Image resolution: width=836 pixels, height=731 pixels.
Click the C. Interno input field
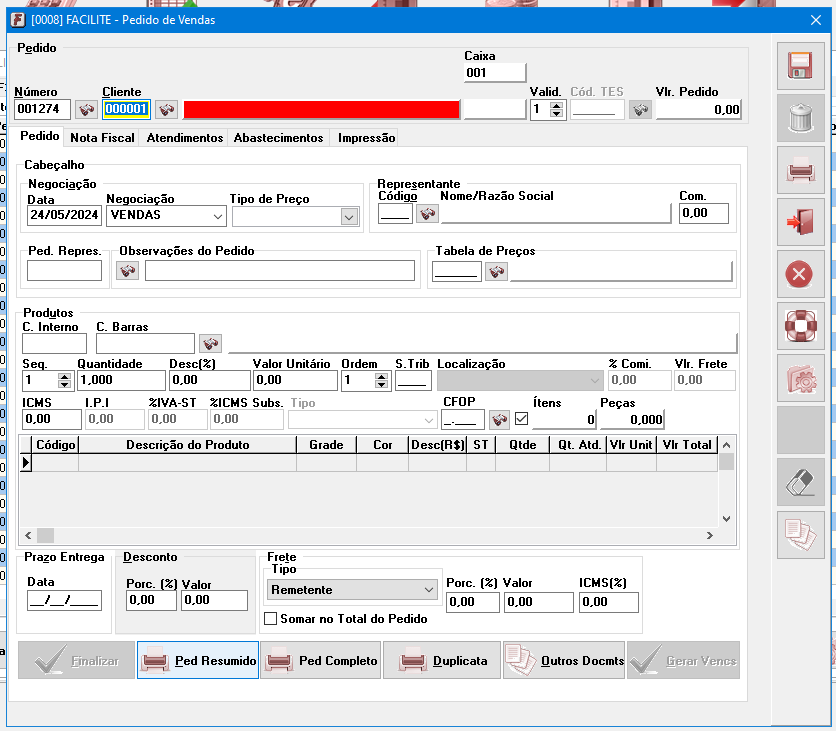coord(54,343)
